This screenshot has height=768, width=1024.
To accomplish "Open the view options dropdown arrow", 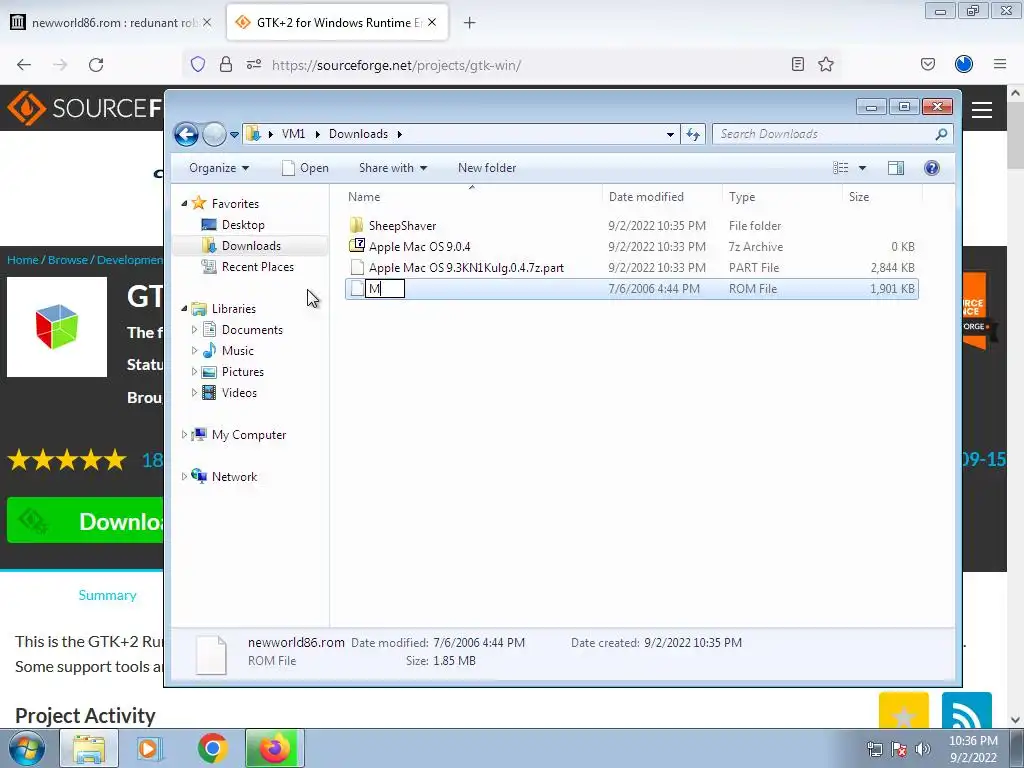I will (x=862, y=168).
